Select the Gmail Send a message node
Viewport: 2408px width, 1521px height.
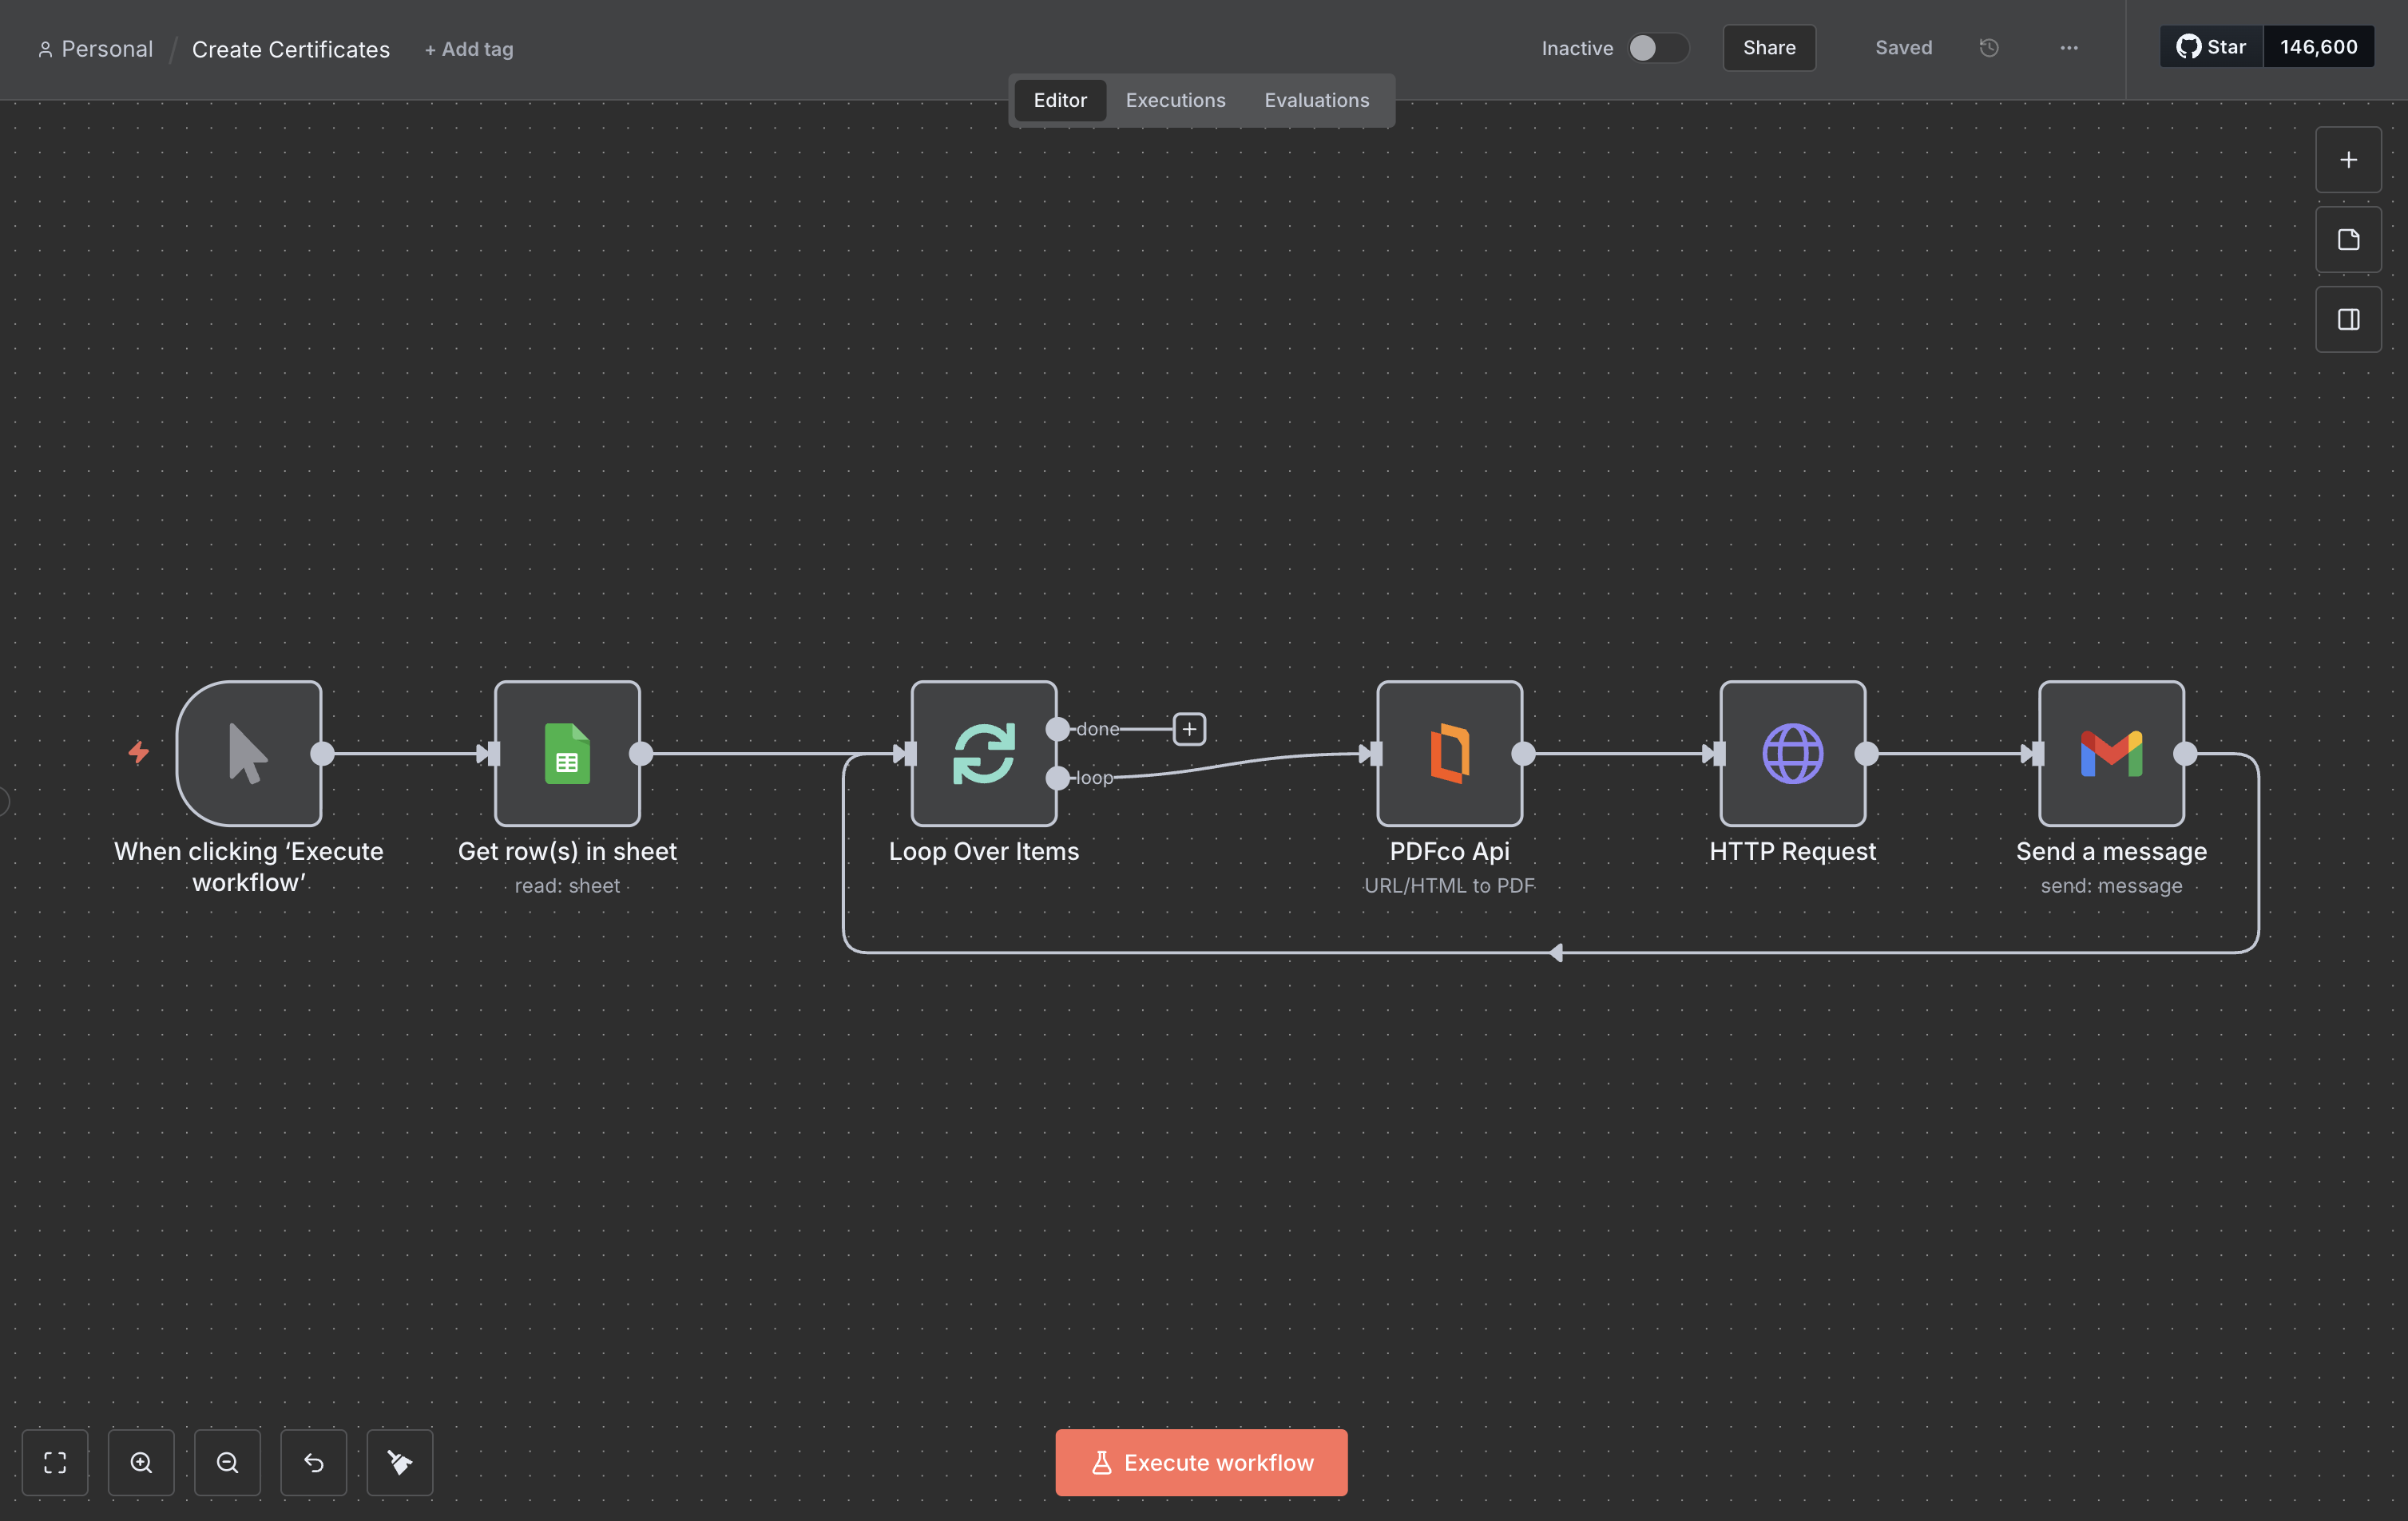[2110, 753]
